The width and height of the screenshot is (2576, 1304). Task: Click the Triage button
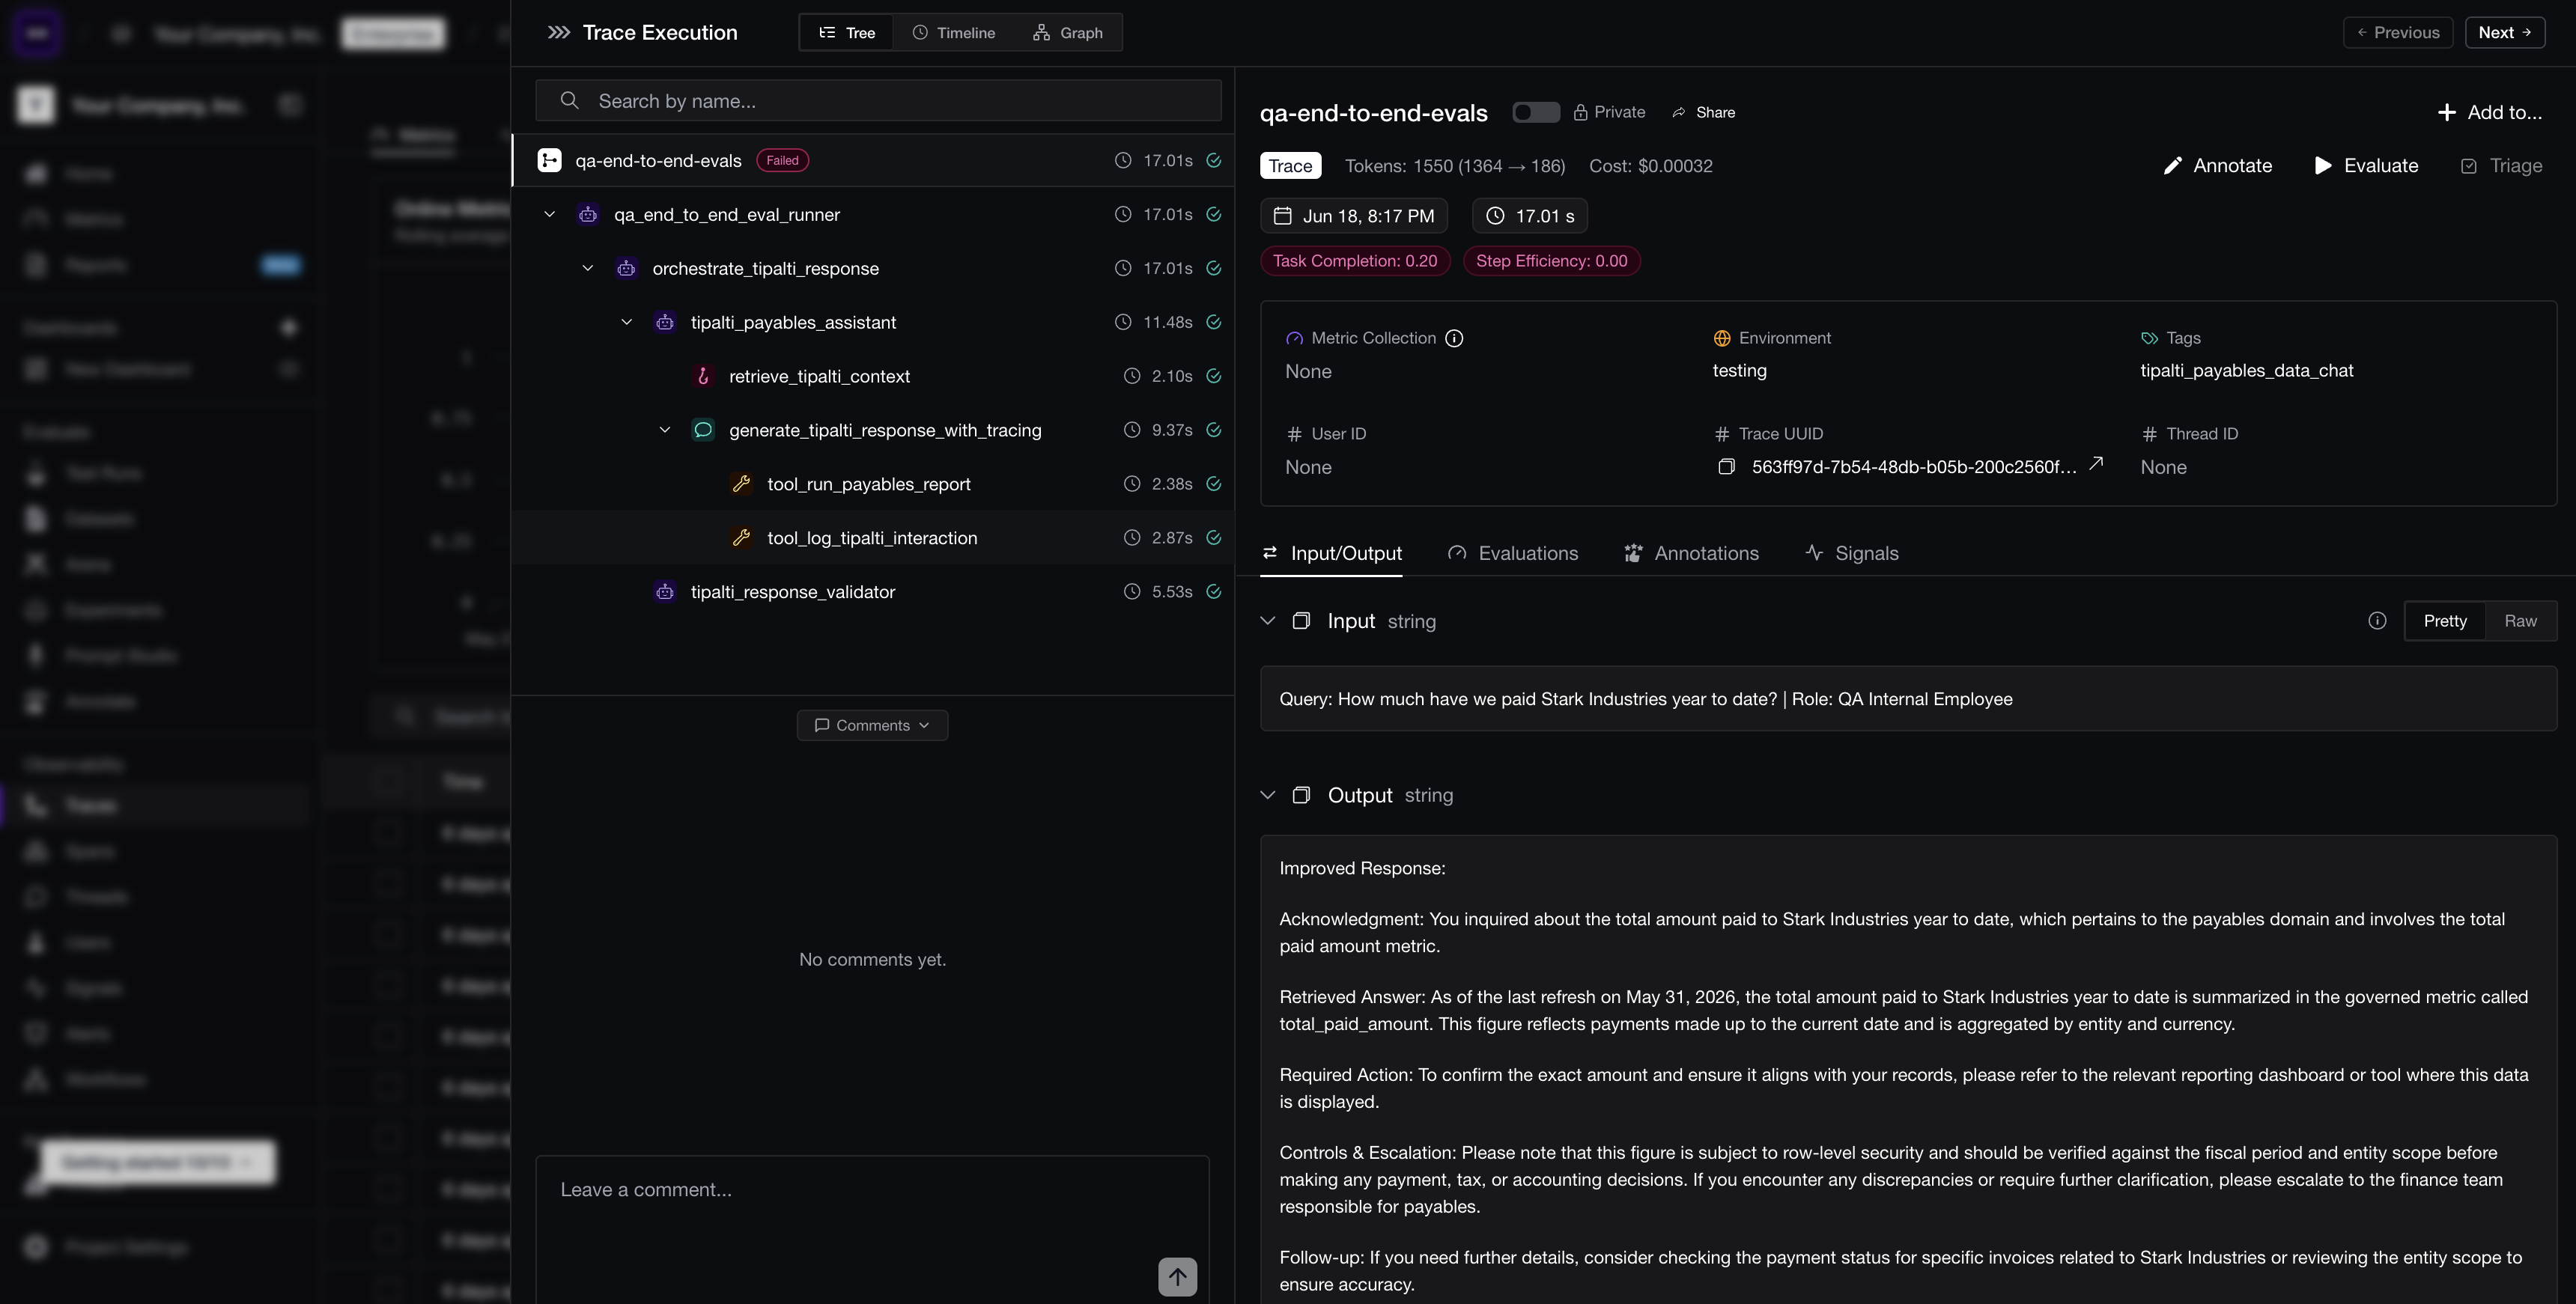(x=2501, y=166)
